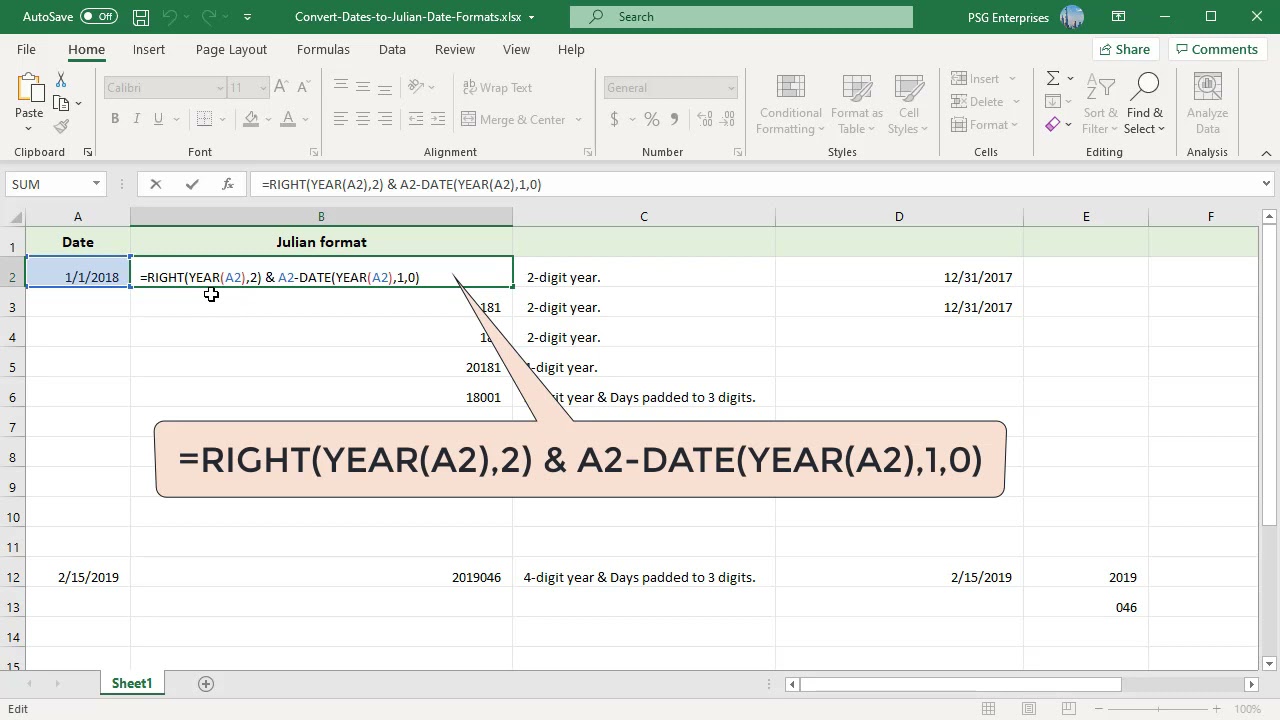
Task: Toggle Underline formatting
Action: [158, 119]
